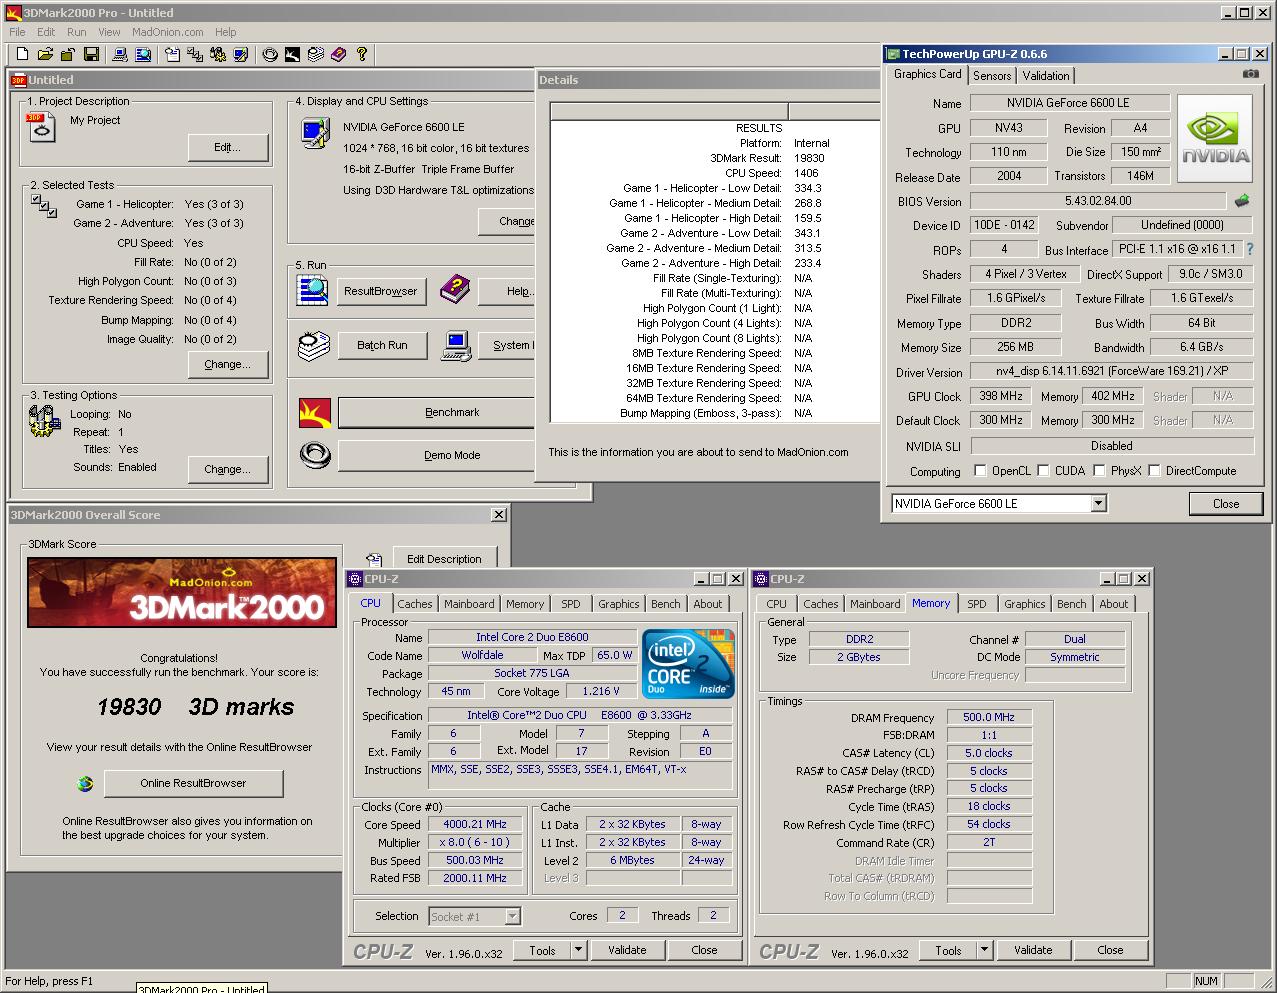Open Graphics tab in right CPU-Z window
1277x993 pixels.
click(1024, 604)
